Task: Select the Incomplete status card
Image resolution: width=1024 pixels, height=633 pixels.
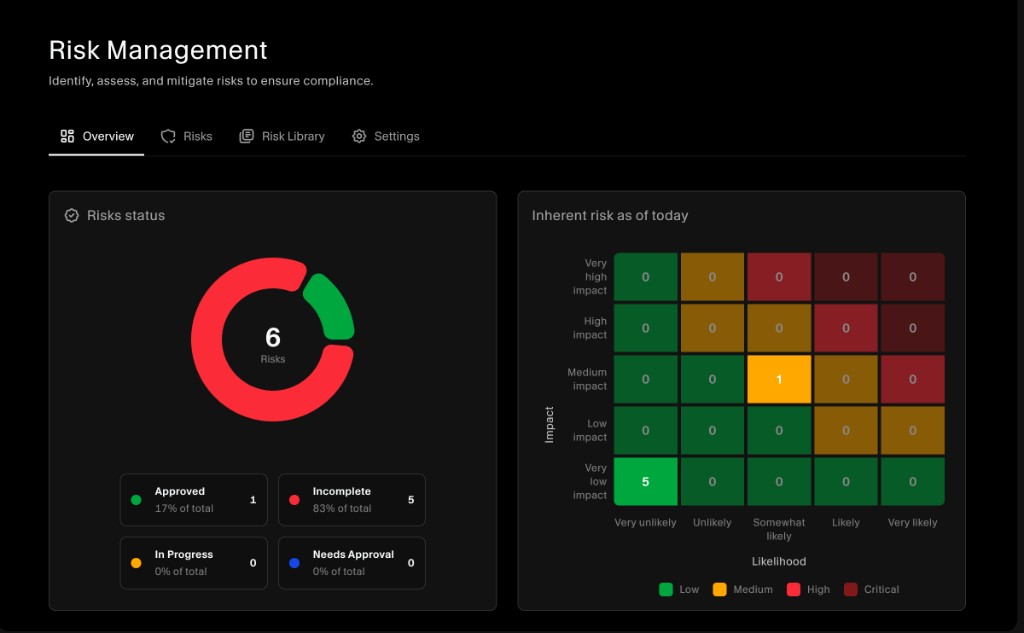Action: click(x=352, y=500)
